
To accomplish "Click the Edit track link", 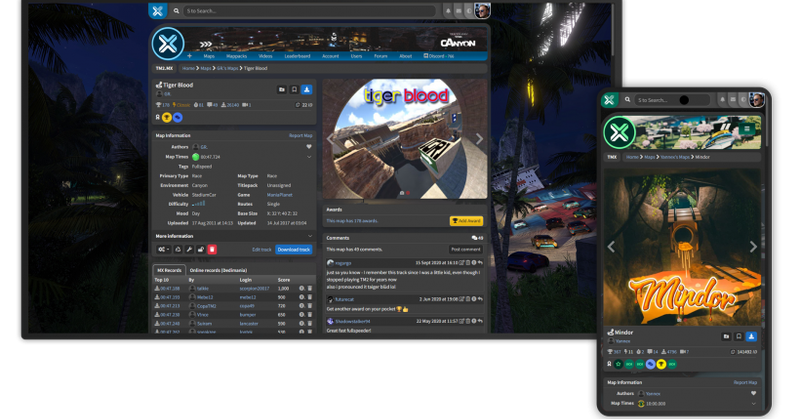I will pos(262,250).
